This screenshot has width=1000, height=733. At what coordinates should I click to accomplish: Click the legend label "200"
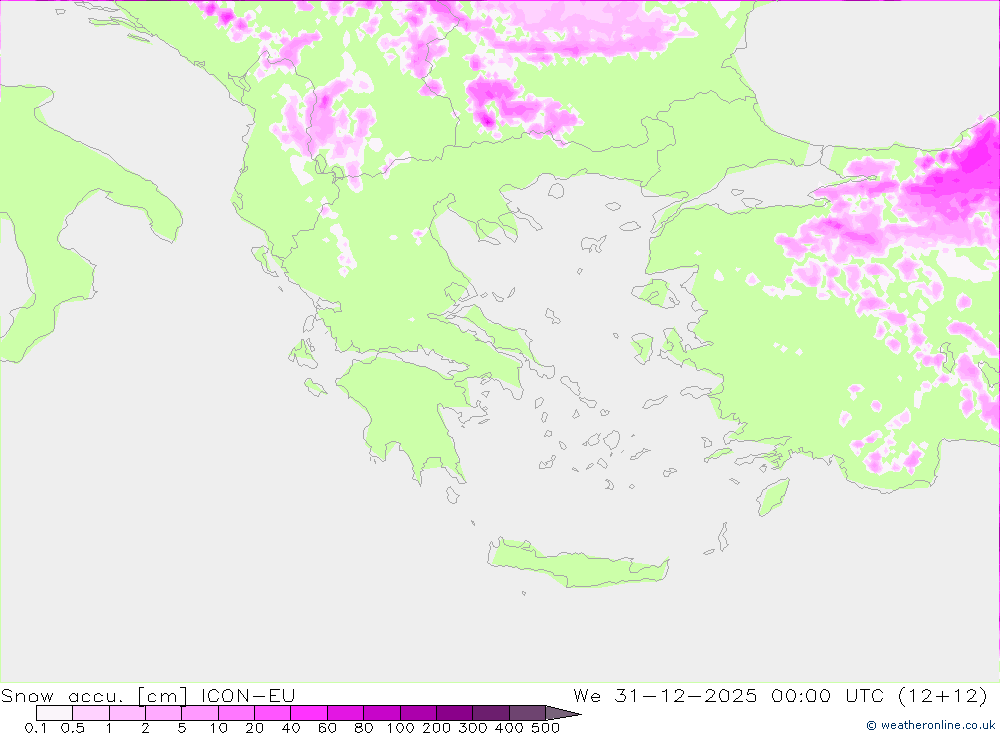click(x=437, y=727)
